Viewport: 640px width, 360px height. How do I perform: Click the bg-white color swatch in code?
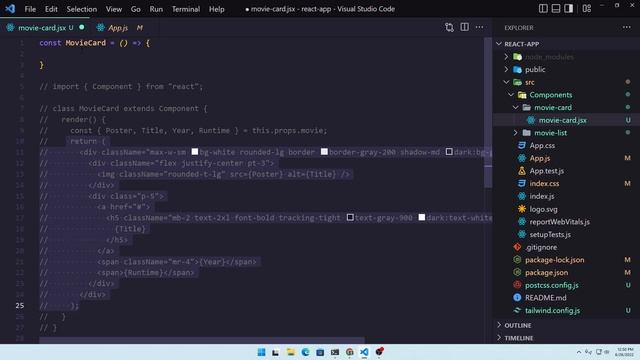195,152
